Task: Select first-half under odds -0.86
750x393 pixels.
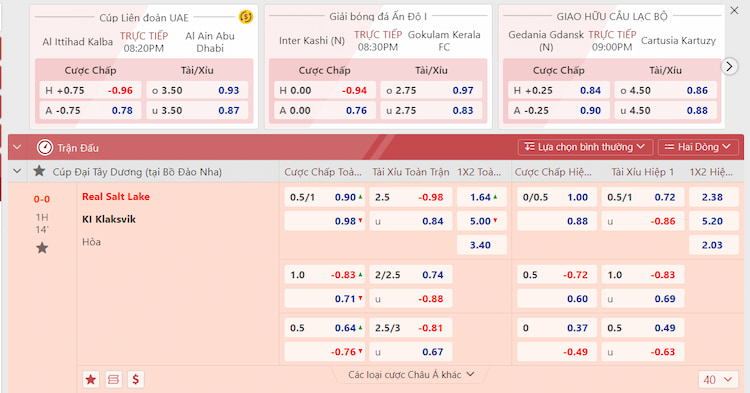Action: pyautogui.click(x=643, y=221)
